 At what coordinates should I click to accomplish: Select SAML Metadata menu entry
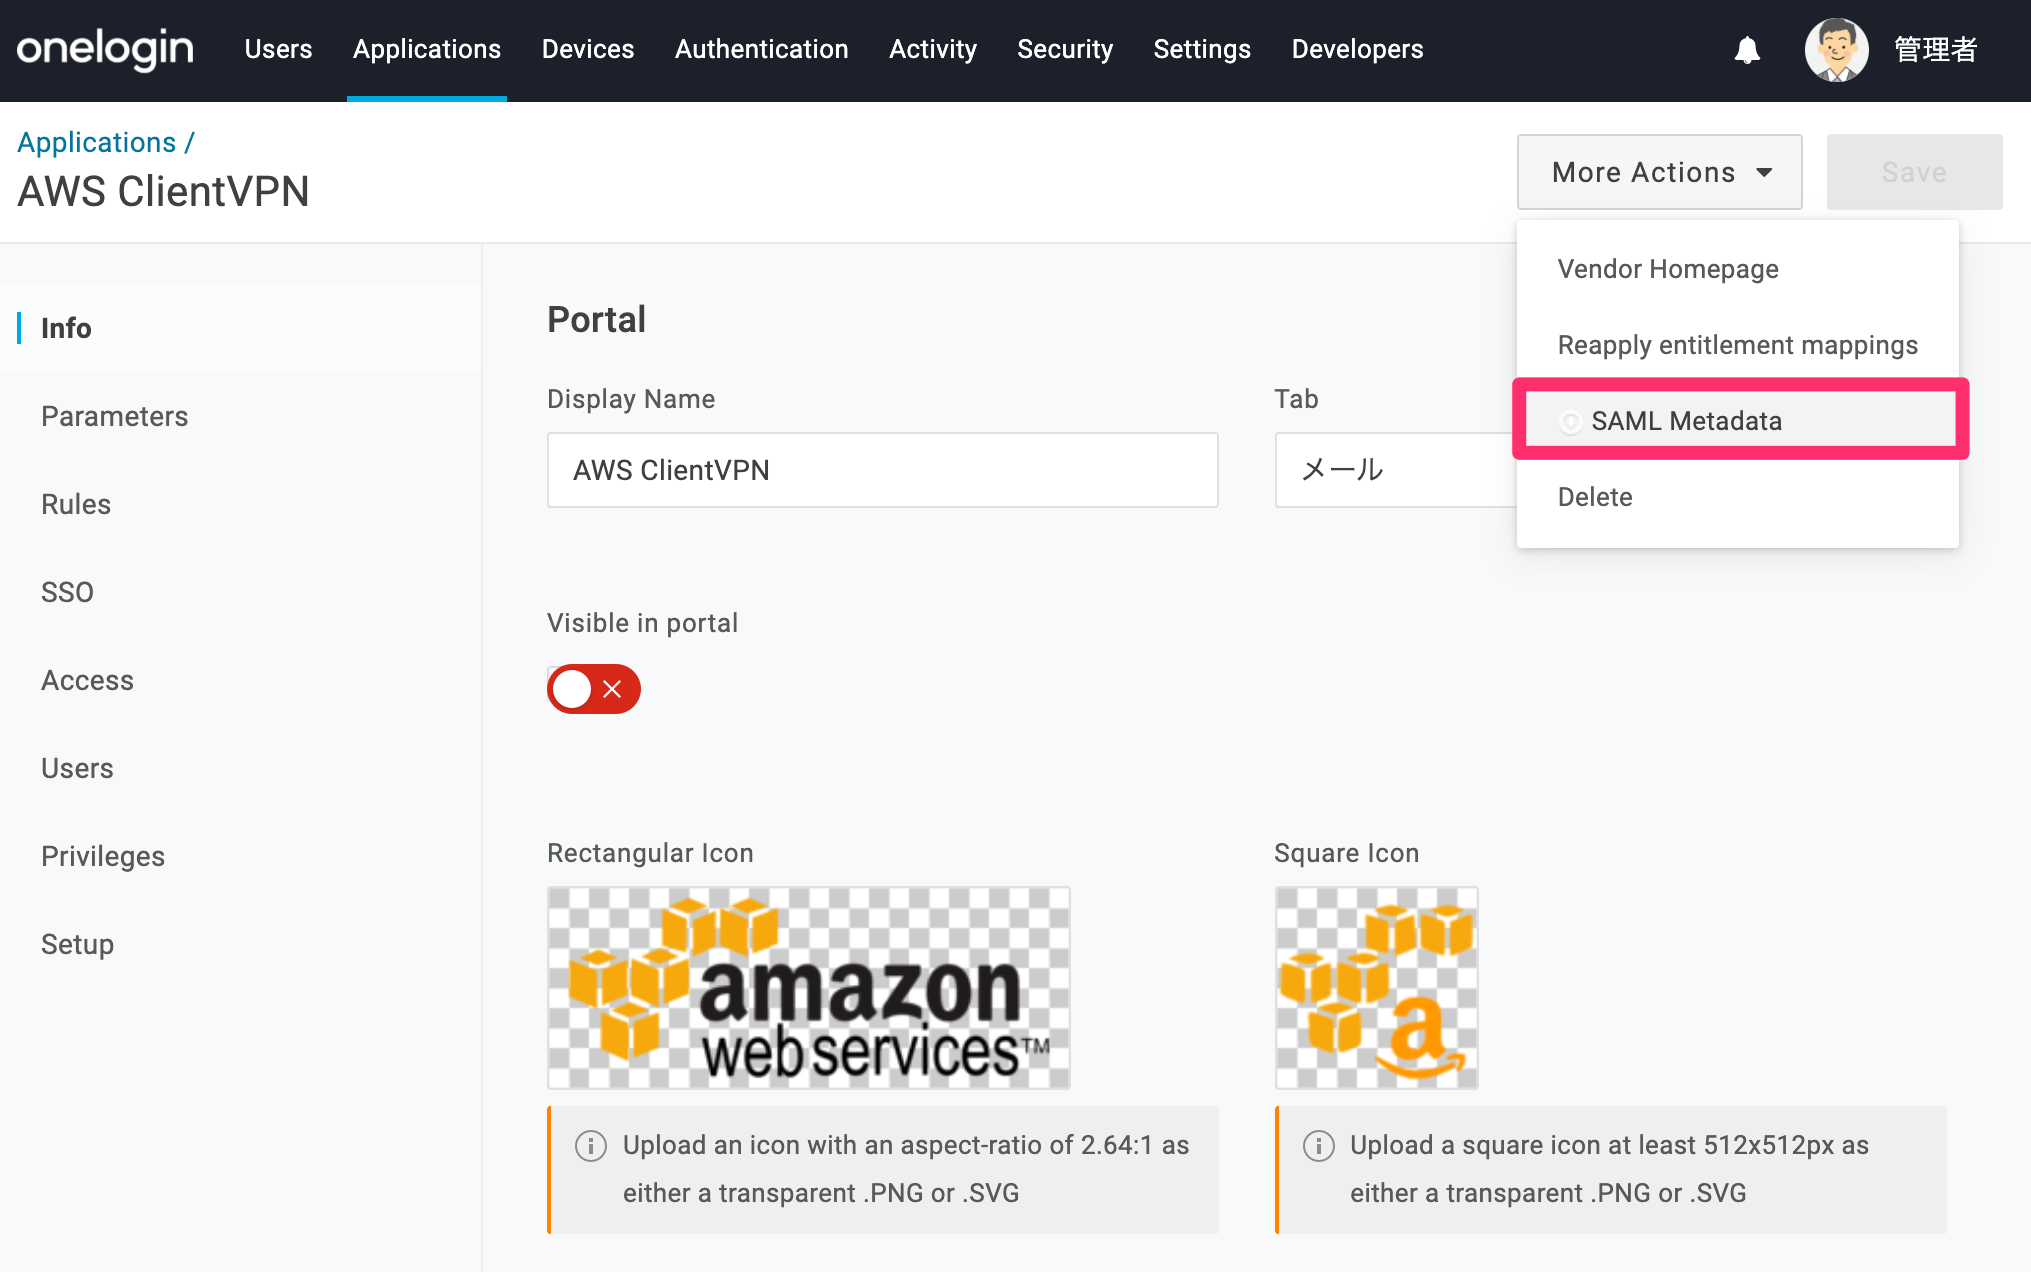pyautogui.click(x=1740, y=420)
